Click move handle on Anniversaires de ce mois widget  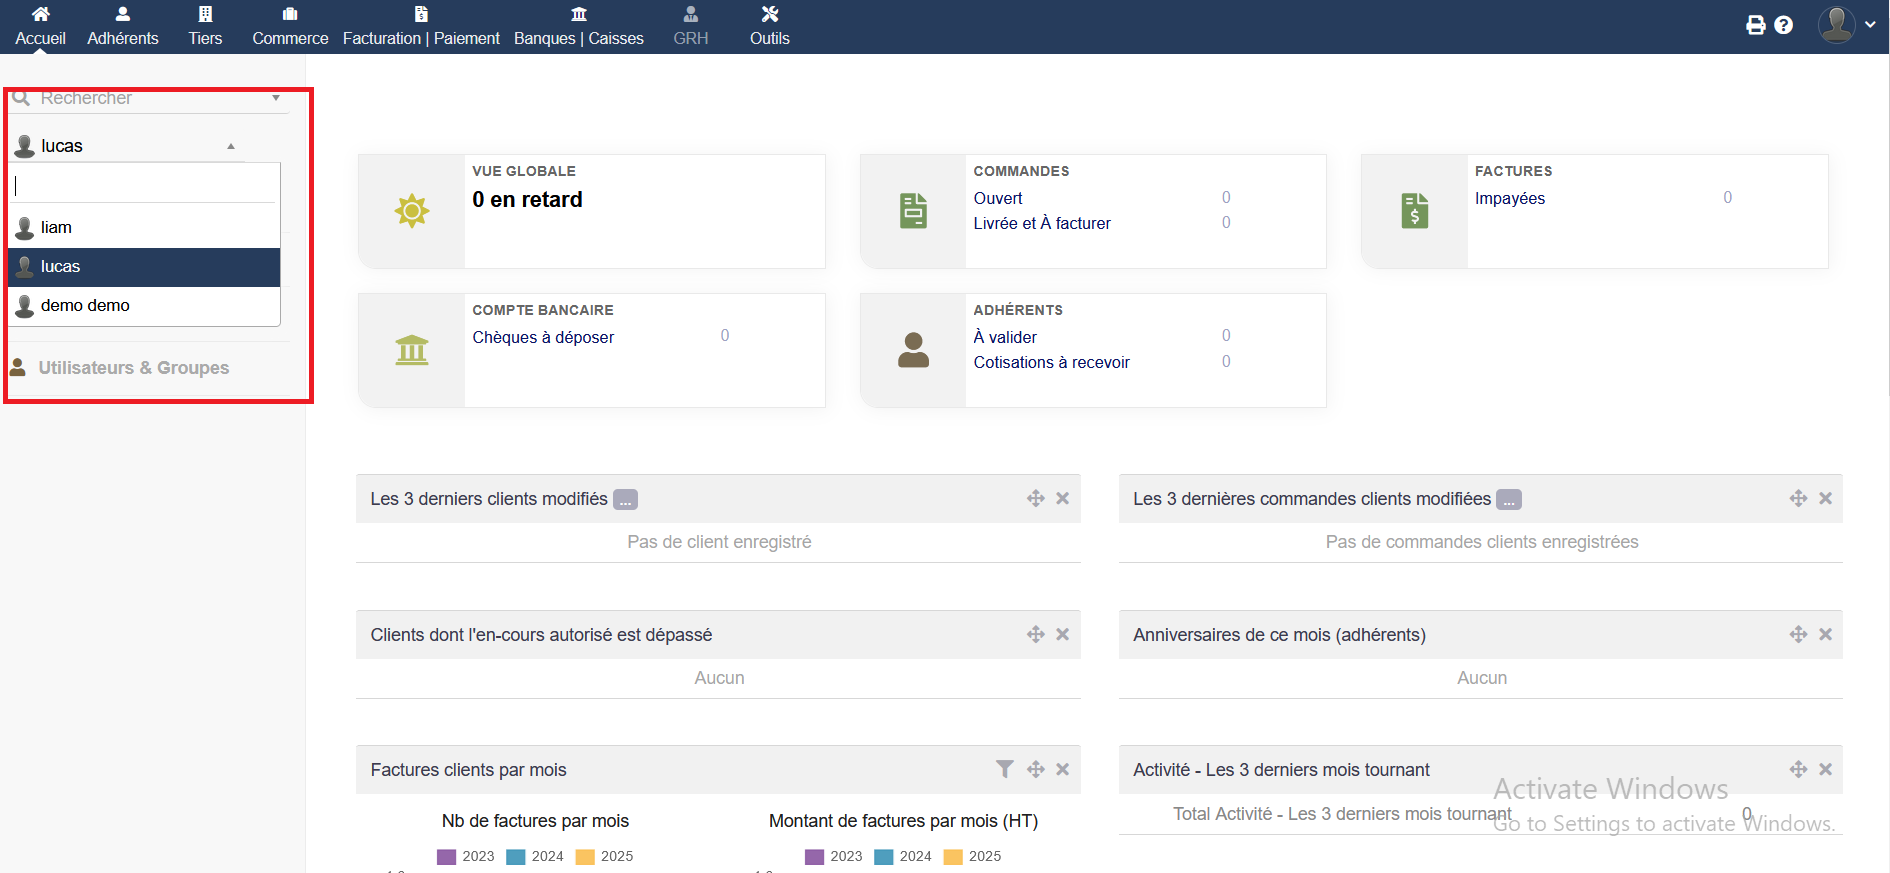(1798, 634)
